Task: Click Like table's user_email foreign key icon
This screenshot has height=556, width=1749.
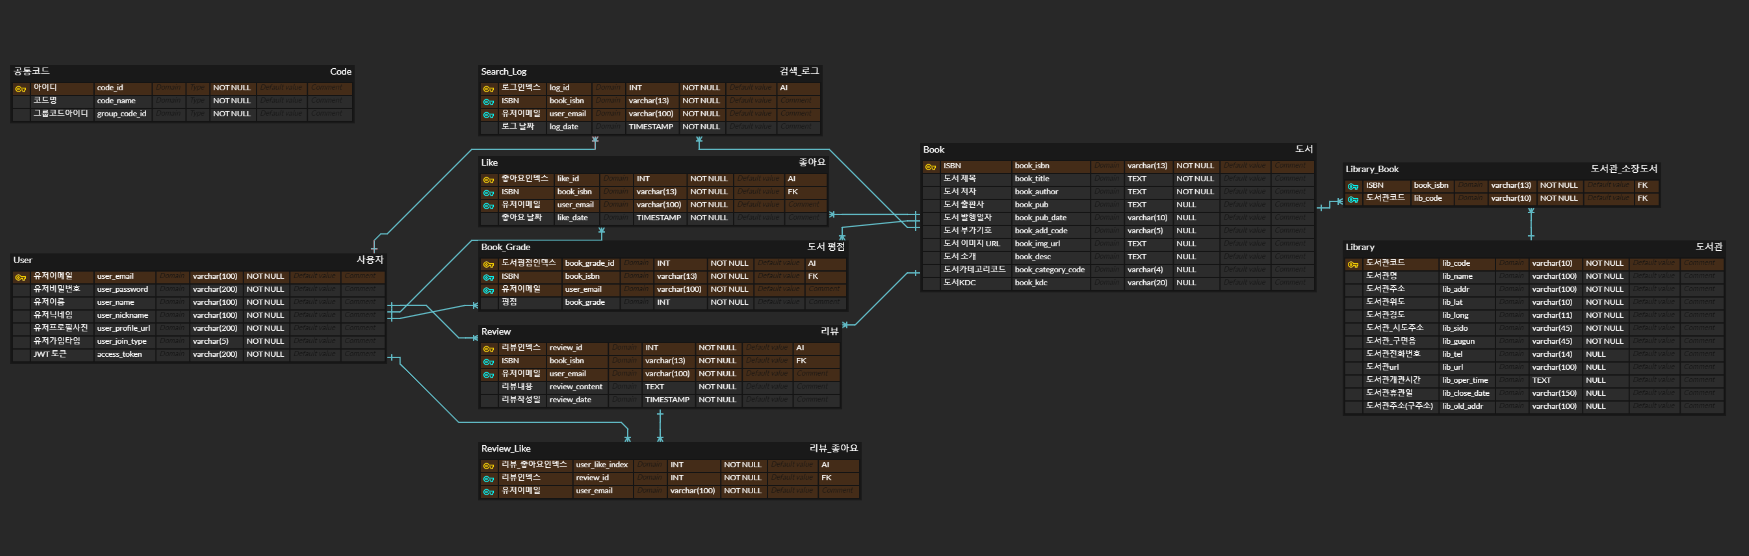Action: (x=489, y=205)
